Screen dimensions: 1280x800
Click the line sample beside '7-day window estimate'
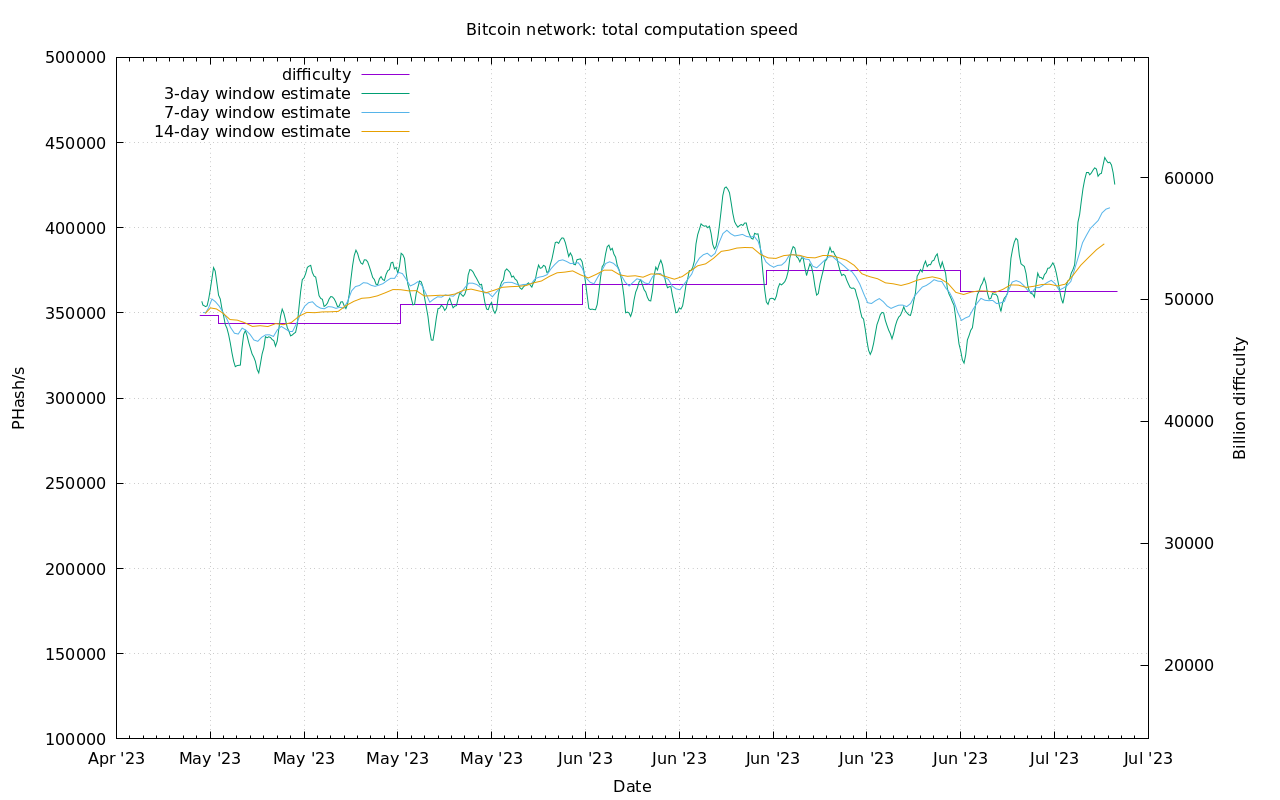(385, 113)
